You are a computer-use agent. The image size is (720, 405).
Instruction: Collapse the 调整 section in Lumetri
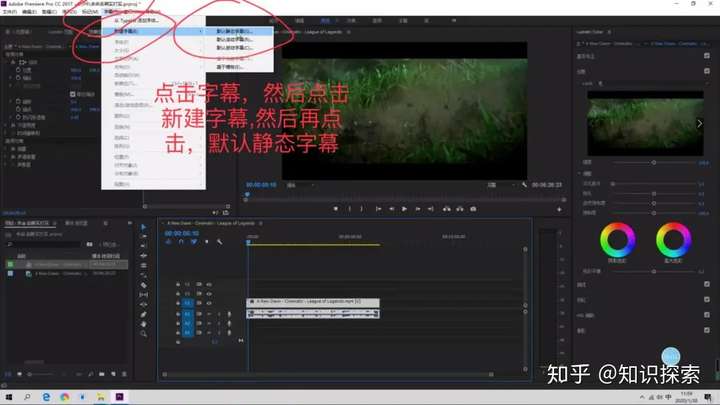[579, 173]
